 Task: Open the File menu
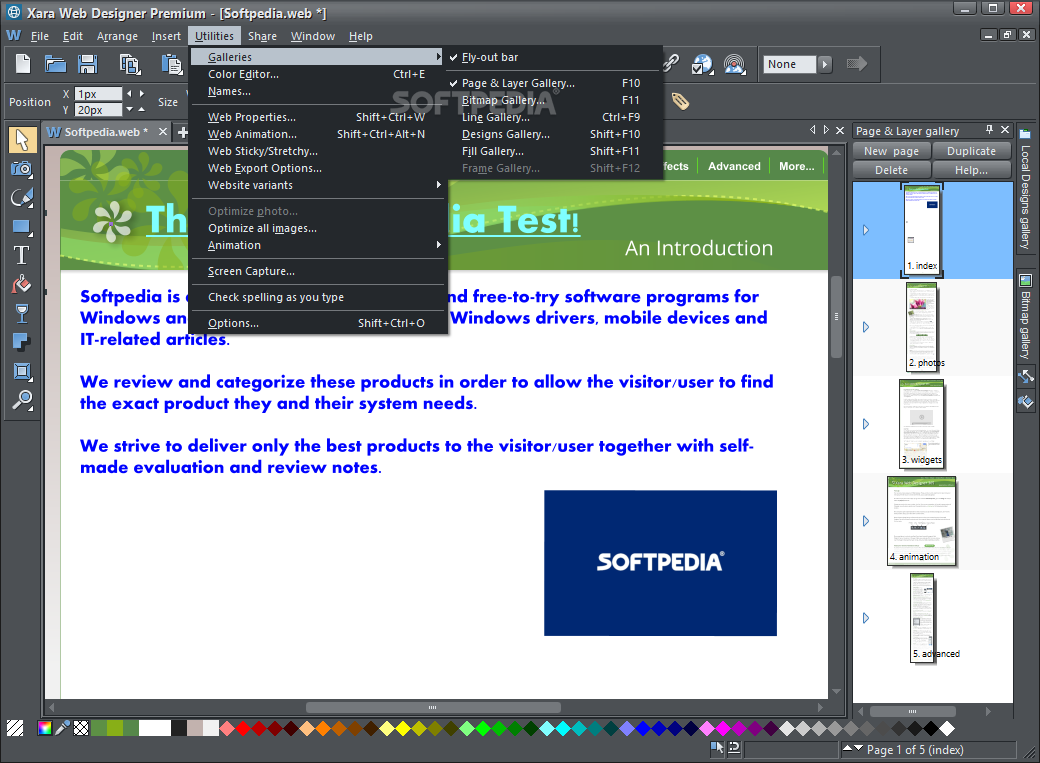(x=40, y=36)
